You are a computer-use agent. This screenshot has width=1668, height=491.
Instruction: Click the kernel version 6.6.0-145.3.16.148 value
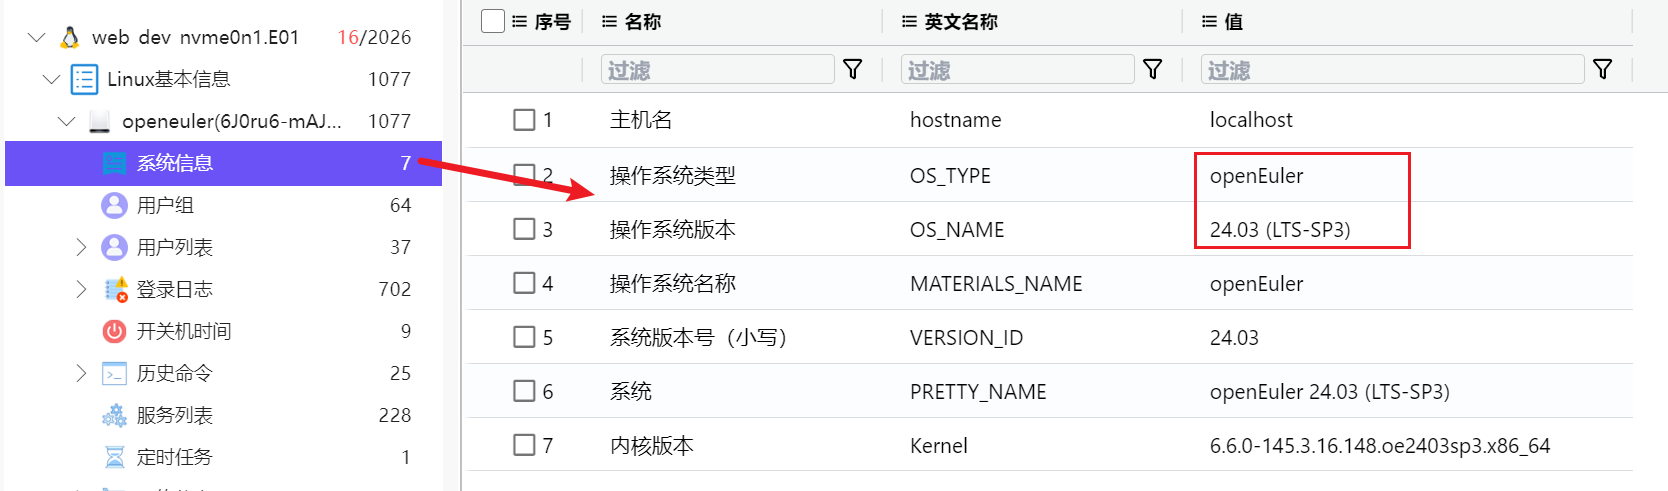click(1380, 446)
